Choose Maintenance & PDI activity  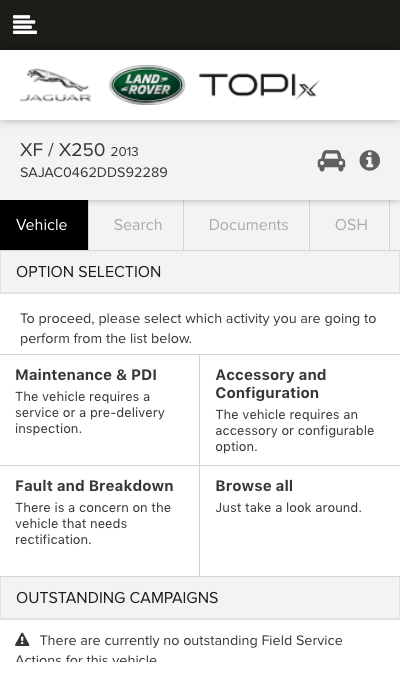click(x=100, y=410)
